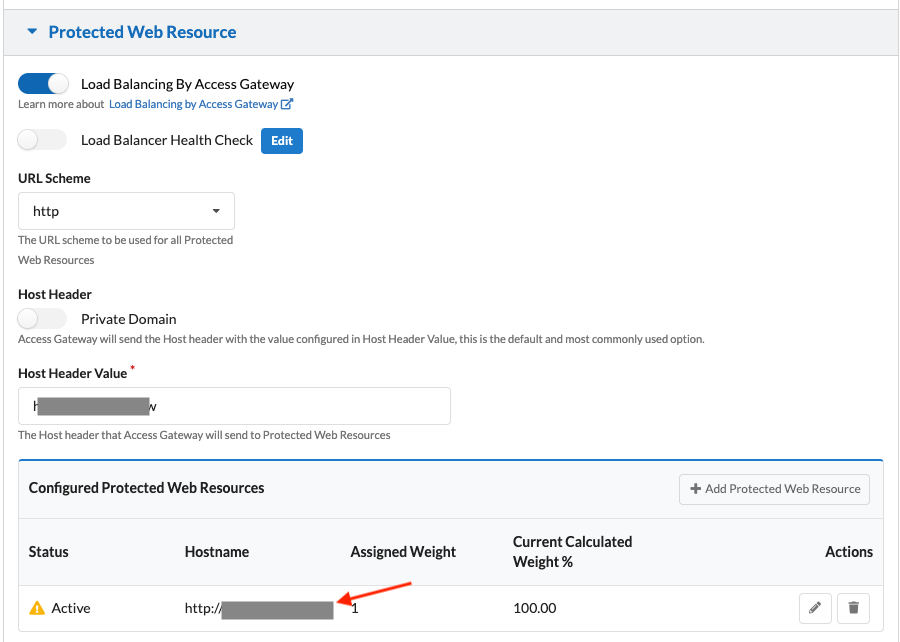
Task: Edit the resource with the pencil icon
Action: click(815, 608)
